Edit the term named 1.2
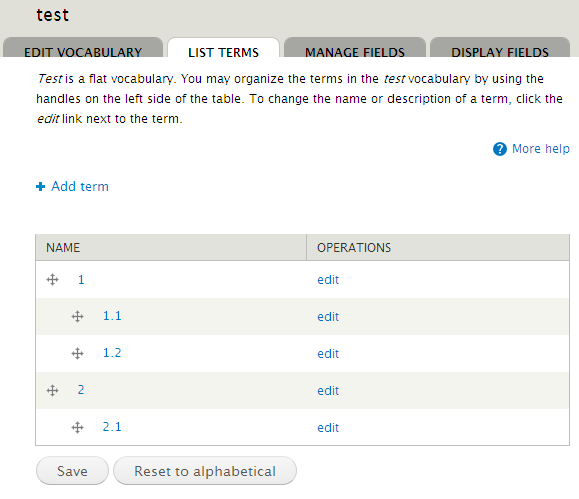Screen dimensions: 579x499 [328, 353]
